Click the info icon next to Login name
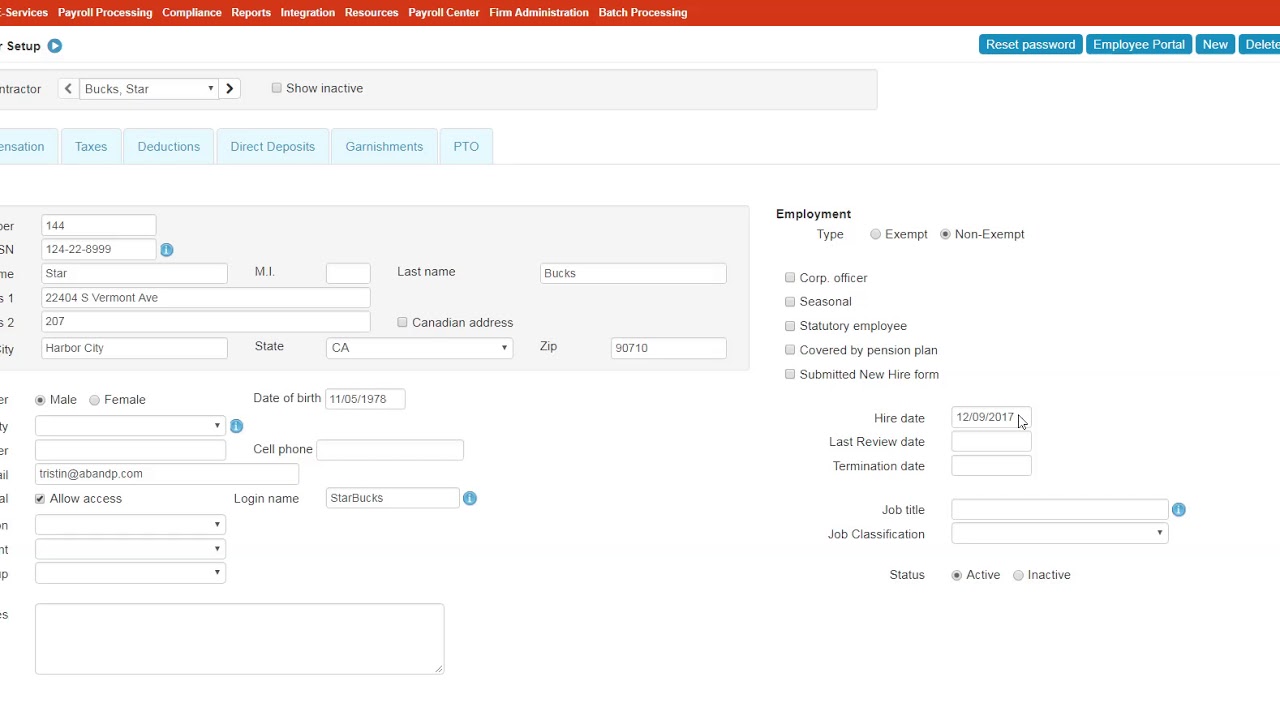This screenshot has height=720, width=1280. (x=470, y=498)
